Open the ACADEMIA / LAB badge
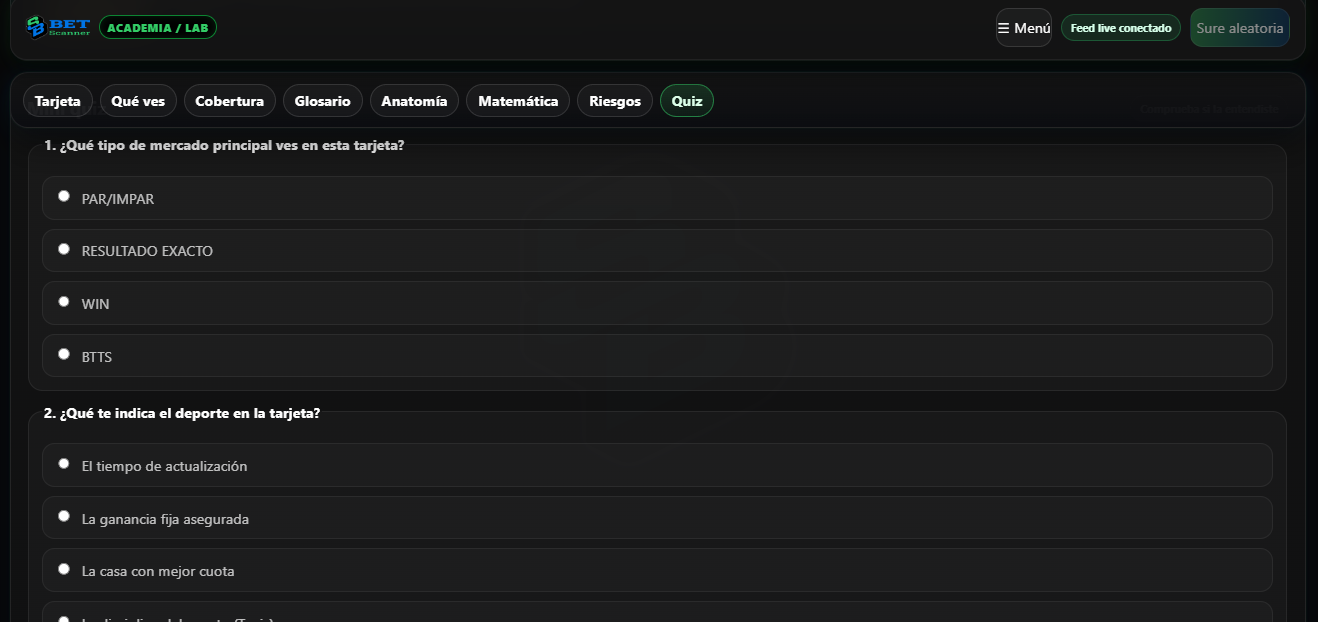 [157, 27]
